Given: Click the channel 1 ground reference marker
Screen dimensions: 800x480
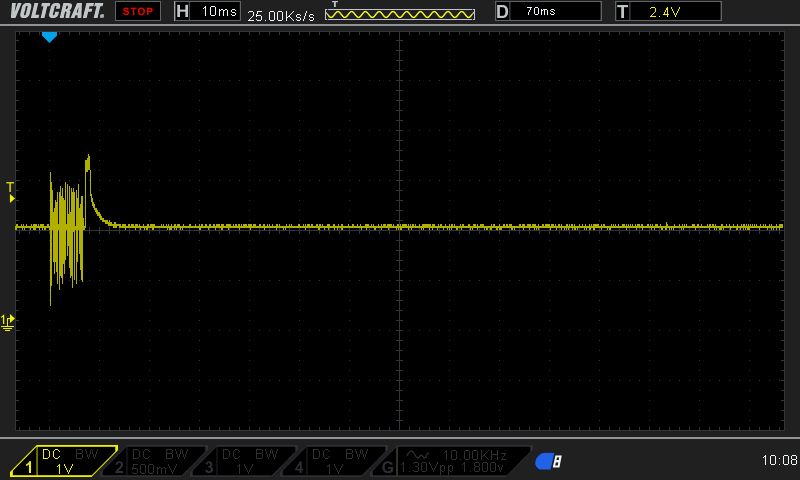Looking at the screenshot, I should (9, 320).
